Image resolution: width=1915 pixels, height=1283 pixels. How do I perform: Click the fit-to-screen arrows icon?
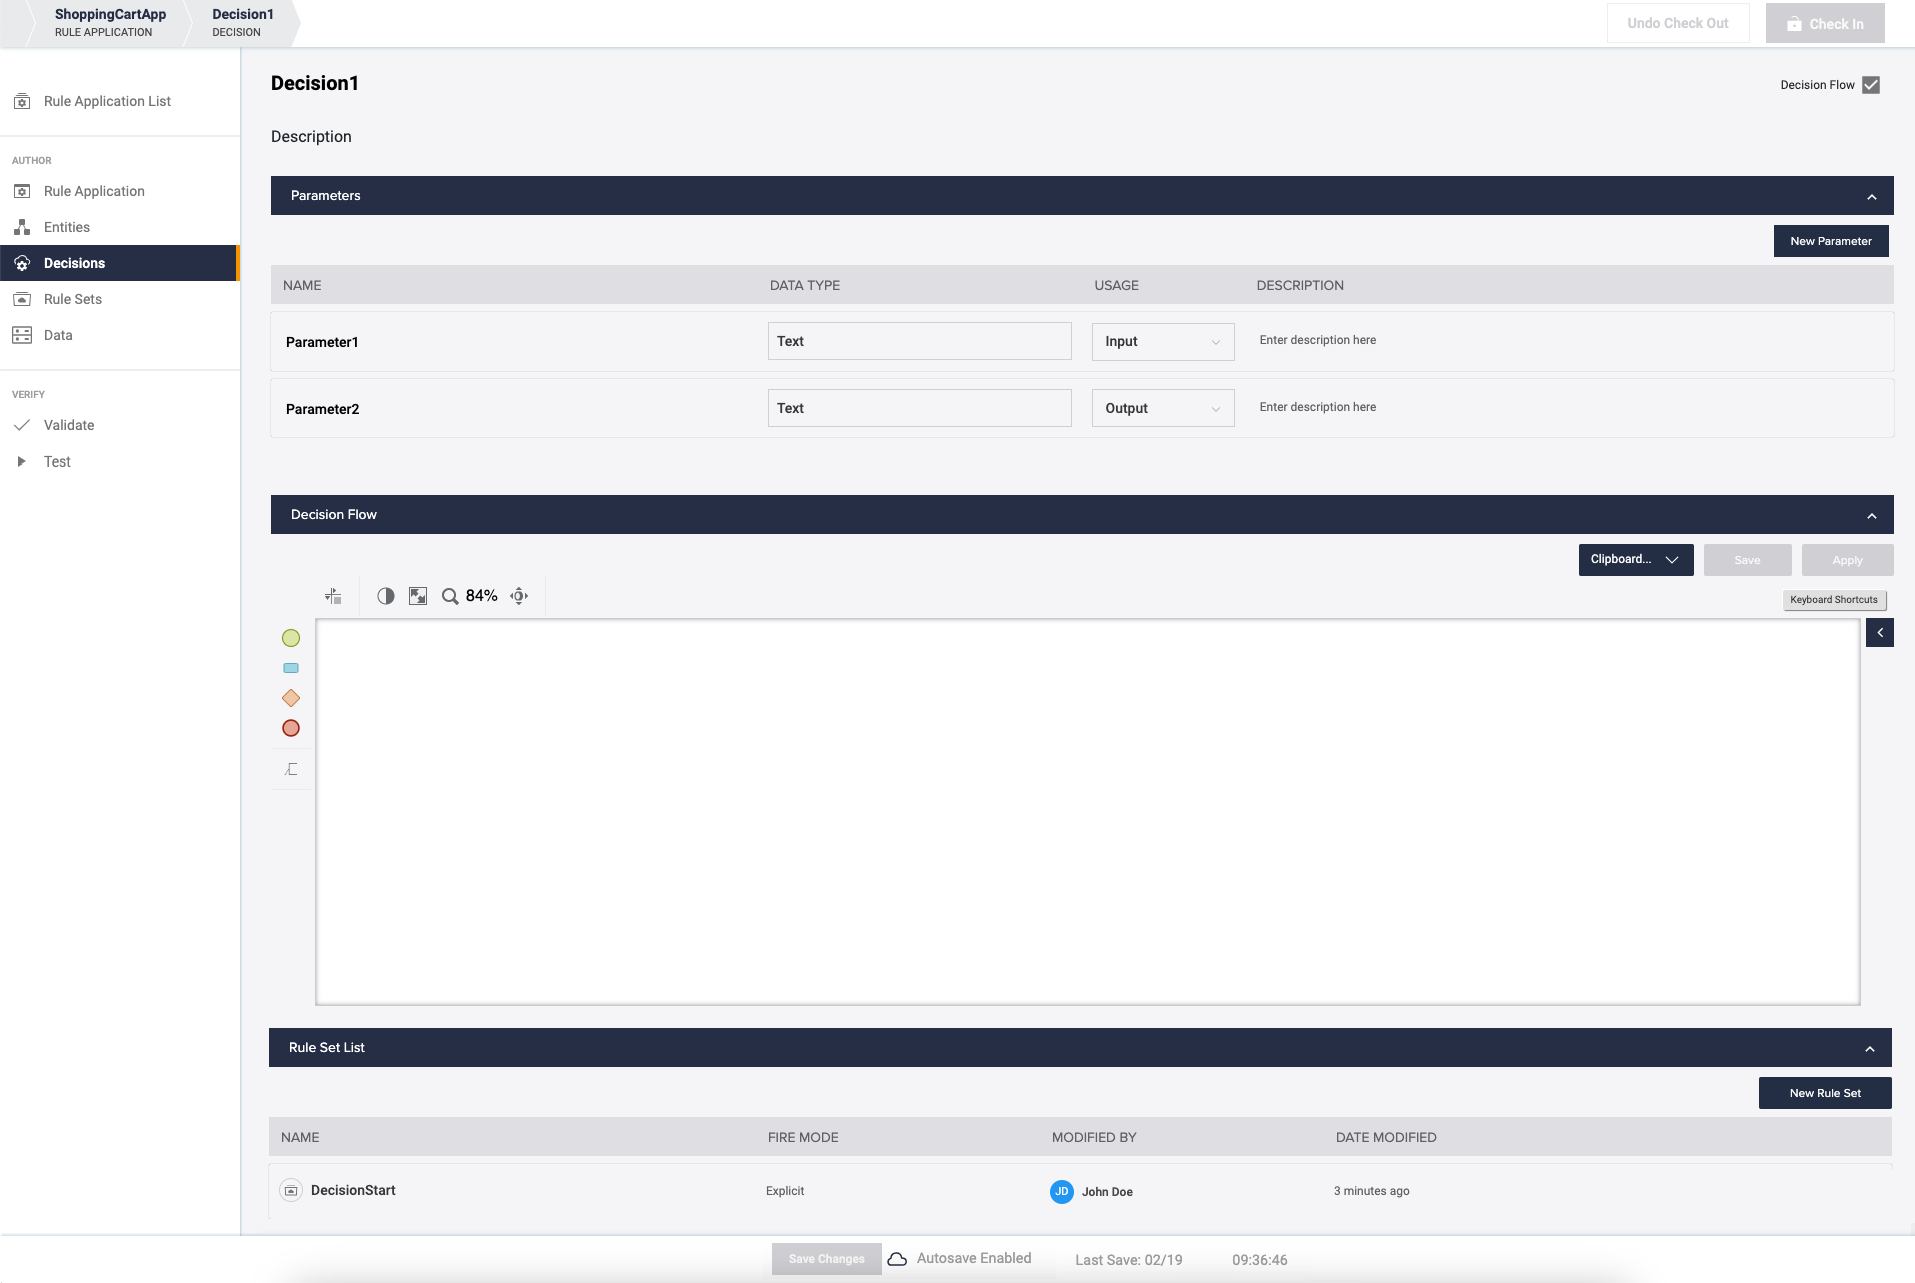(x=418, y=596)
